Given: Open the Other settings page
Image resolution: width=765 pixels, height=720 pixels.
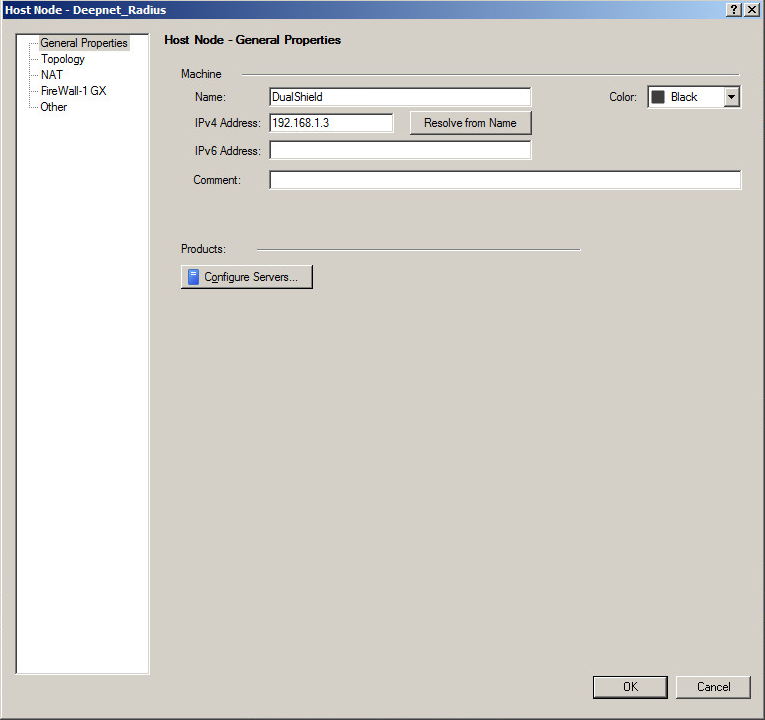Looking at the screenshot, I should 54,107.
